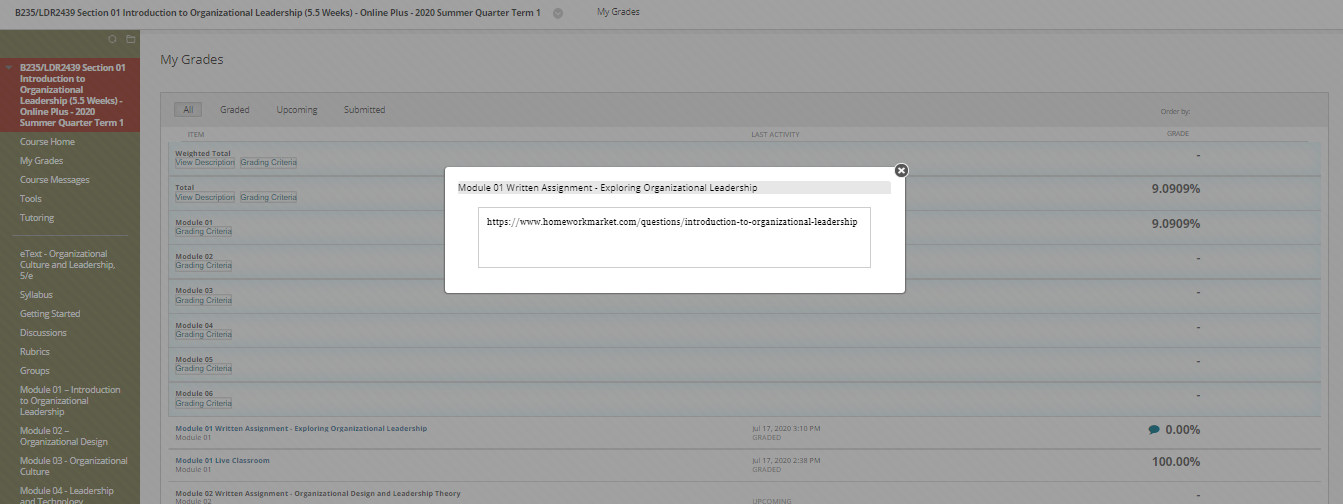This screenshot has width=1343, height=504.
Task: Click Grading Criteria under Module 01
Action: point(204,231)
